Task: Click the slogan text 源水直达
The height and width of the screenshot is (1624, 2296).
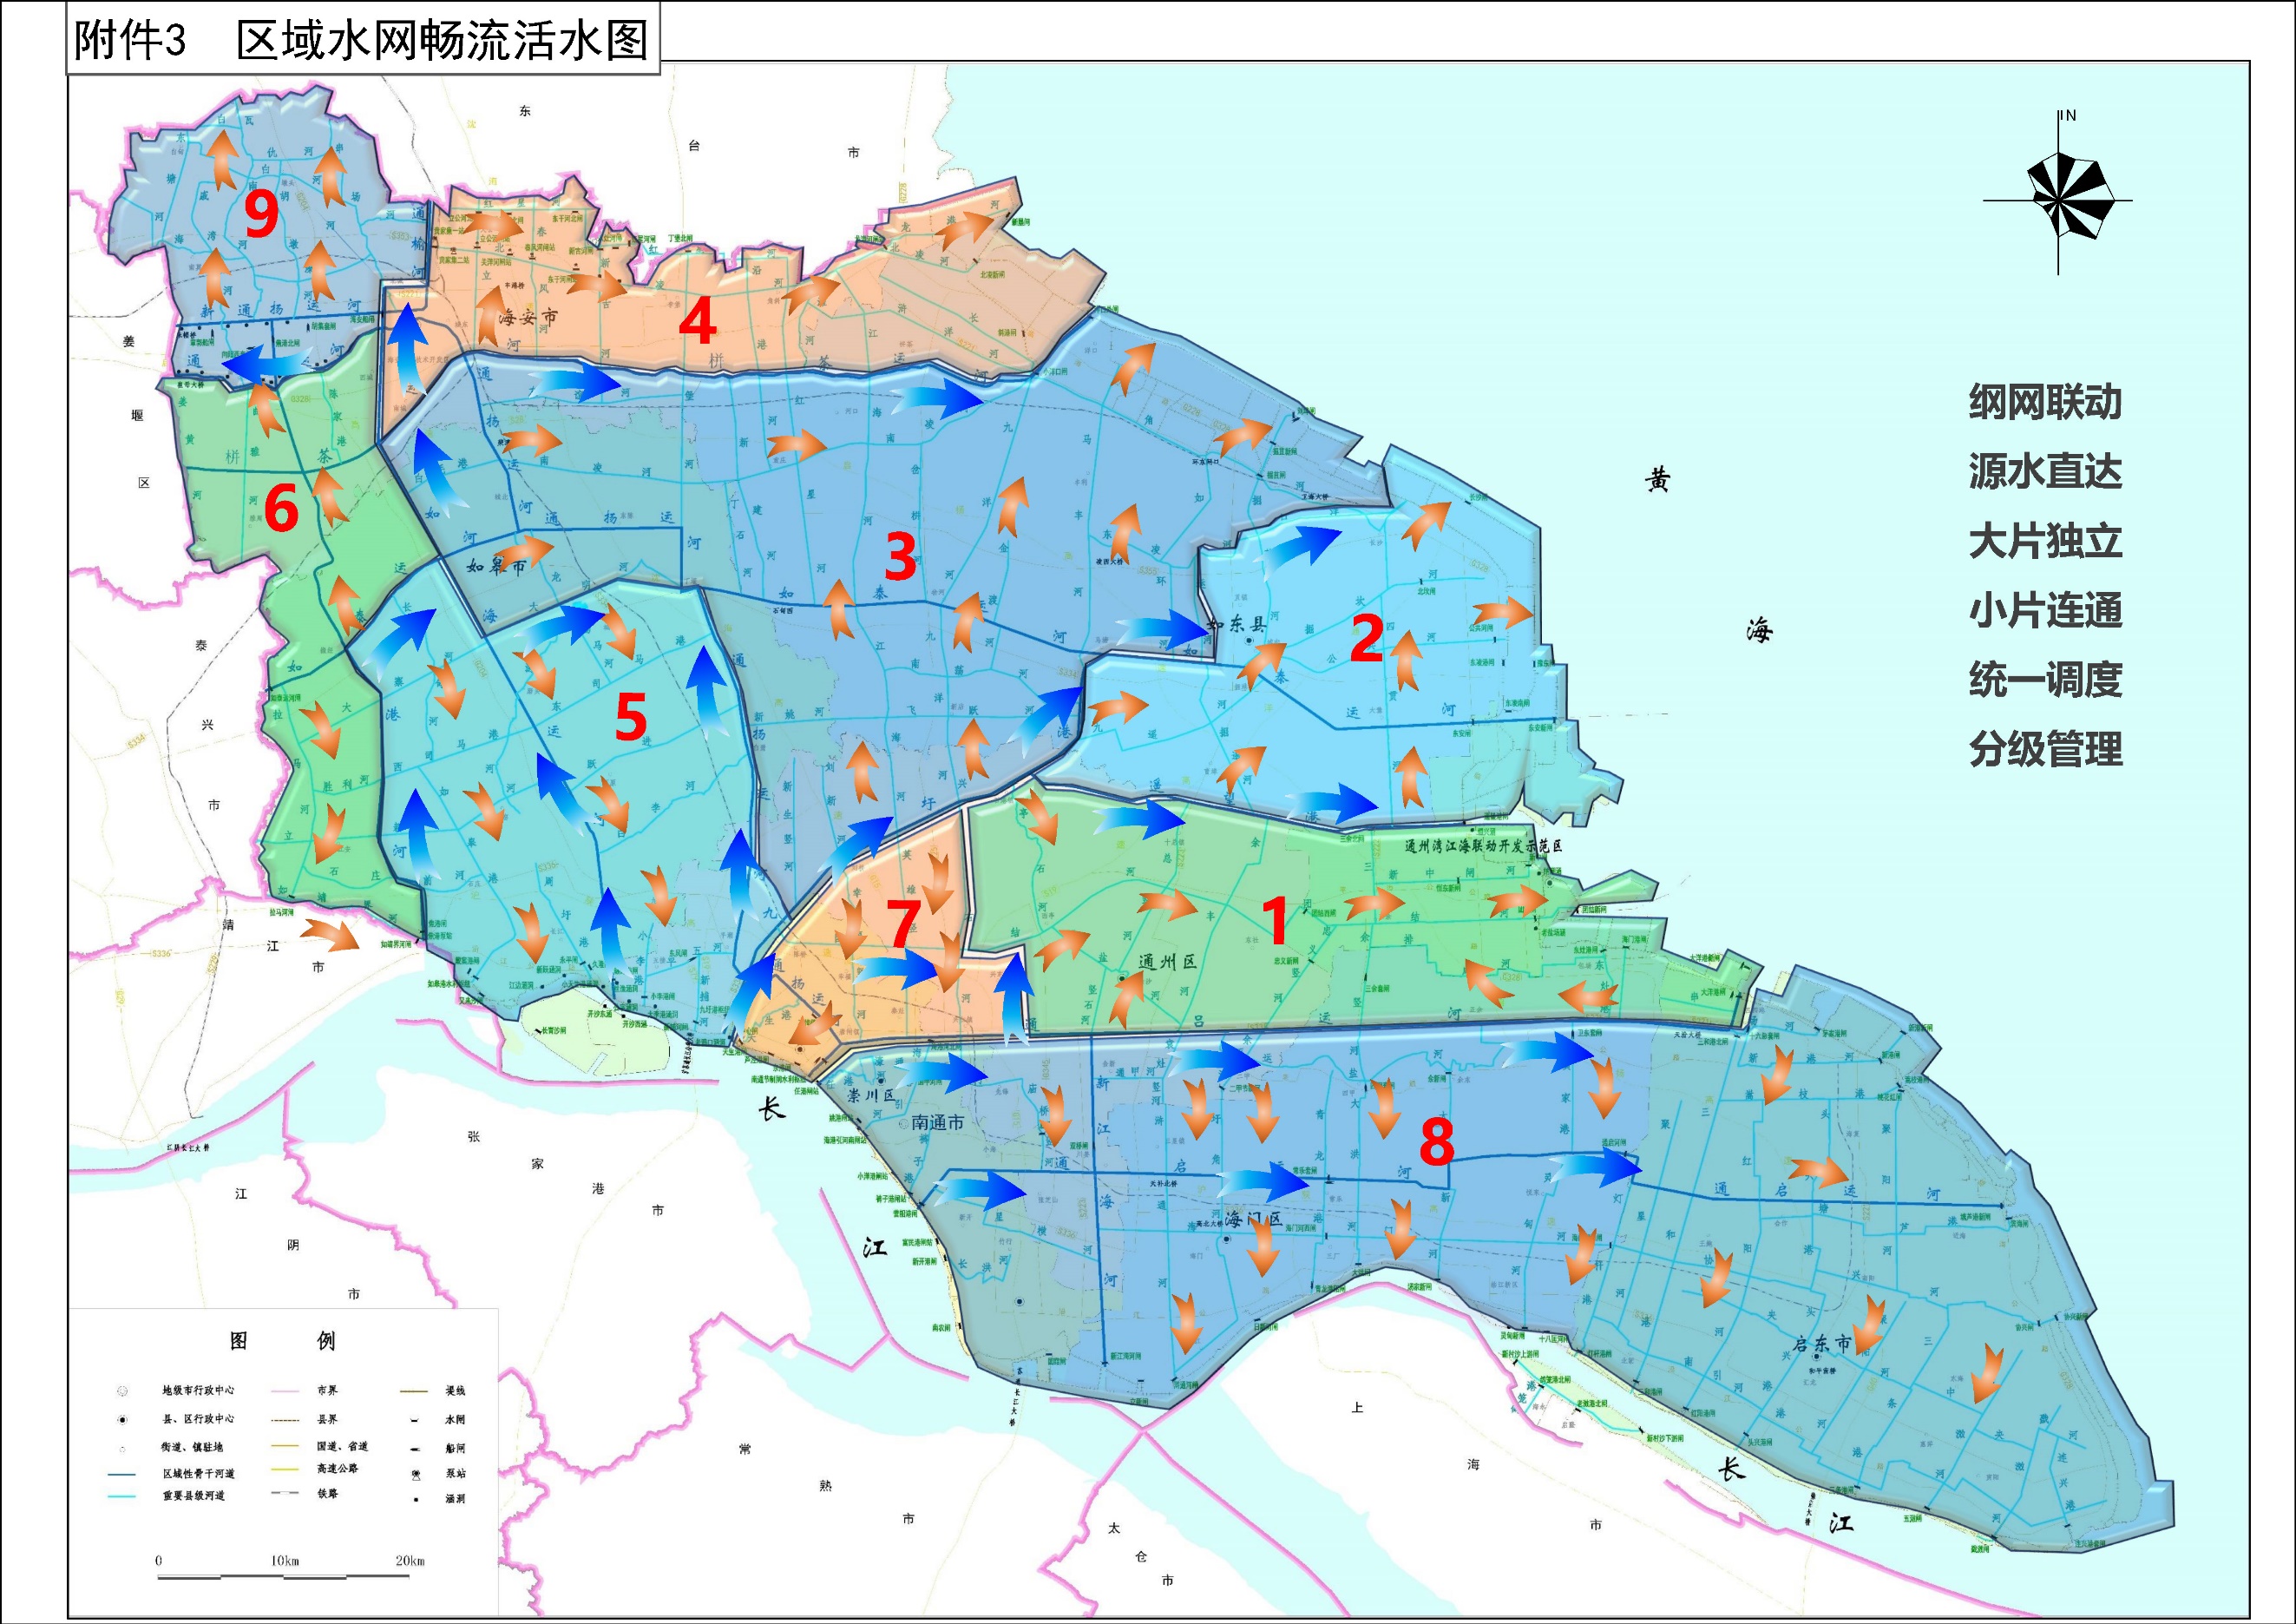Action: click(2045, 471)
